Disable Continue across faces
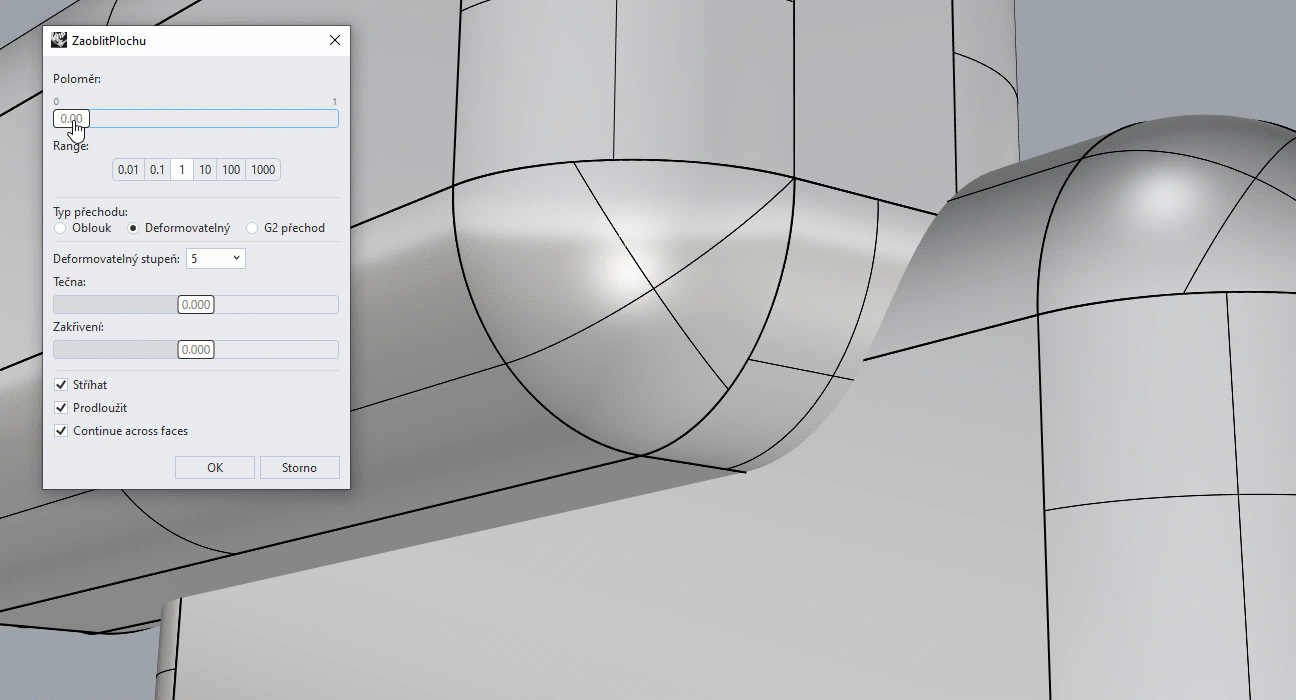Viewport: 1296px width, 700px height. point(62,431)
